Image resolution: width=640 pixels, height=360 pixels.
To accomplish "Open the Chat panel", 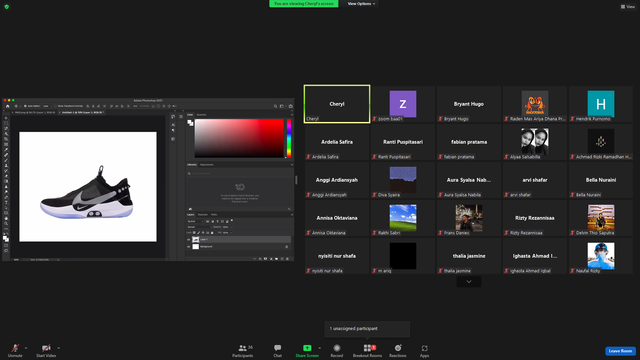I will [x=278, y=350].
